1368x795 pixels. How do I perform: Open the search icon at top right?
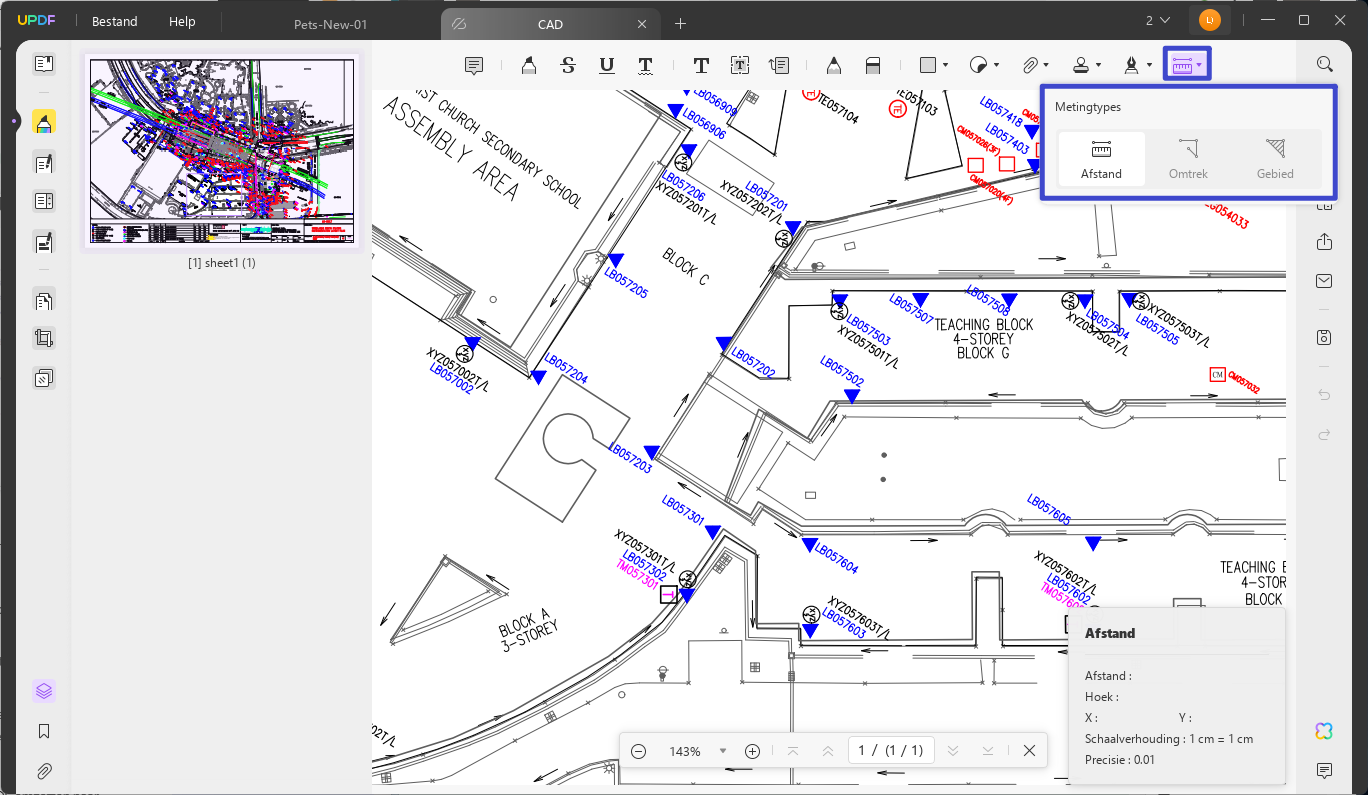1325,64
